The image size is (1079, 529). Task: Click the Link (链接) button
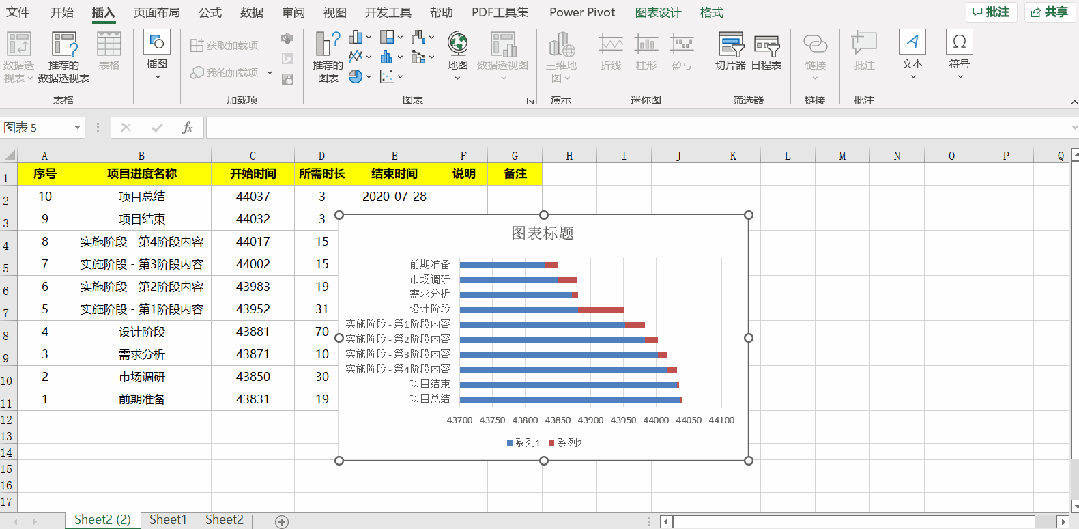(x=815, y=54)
